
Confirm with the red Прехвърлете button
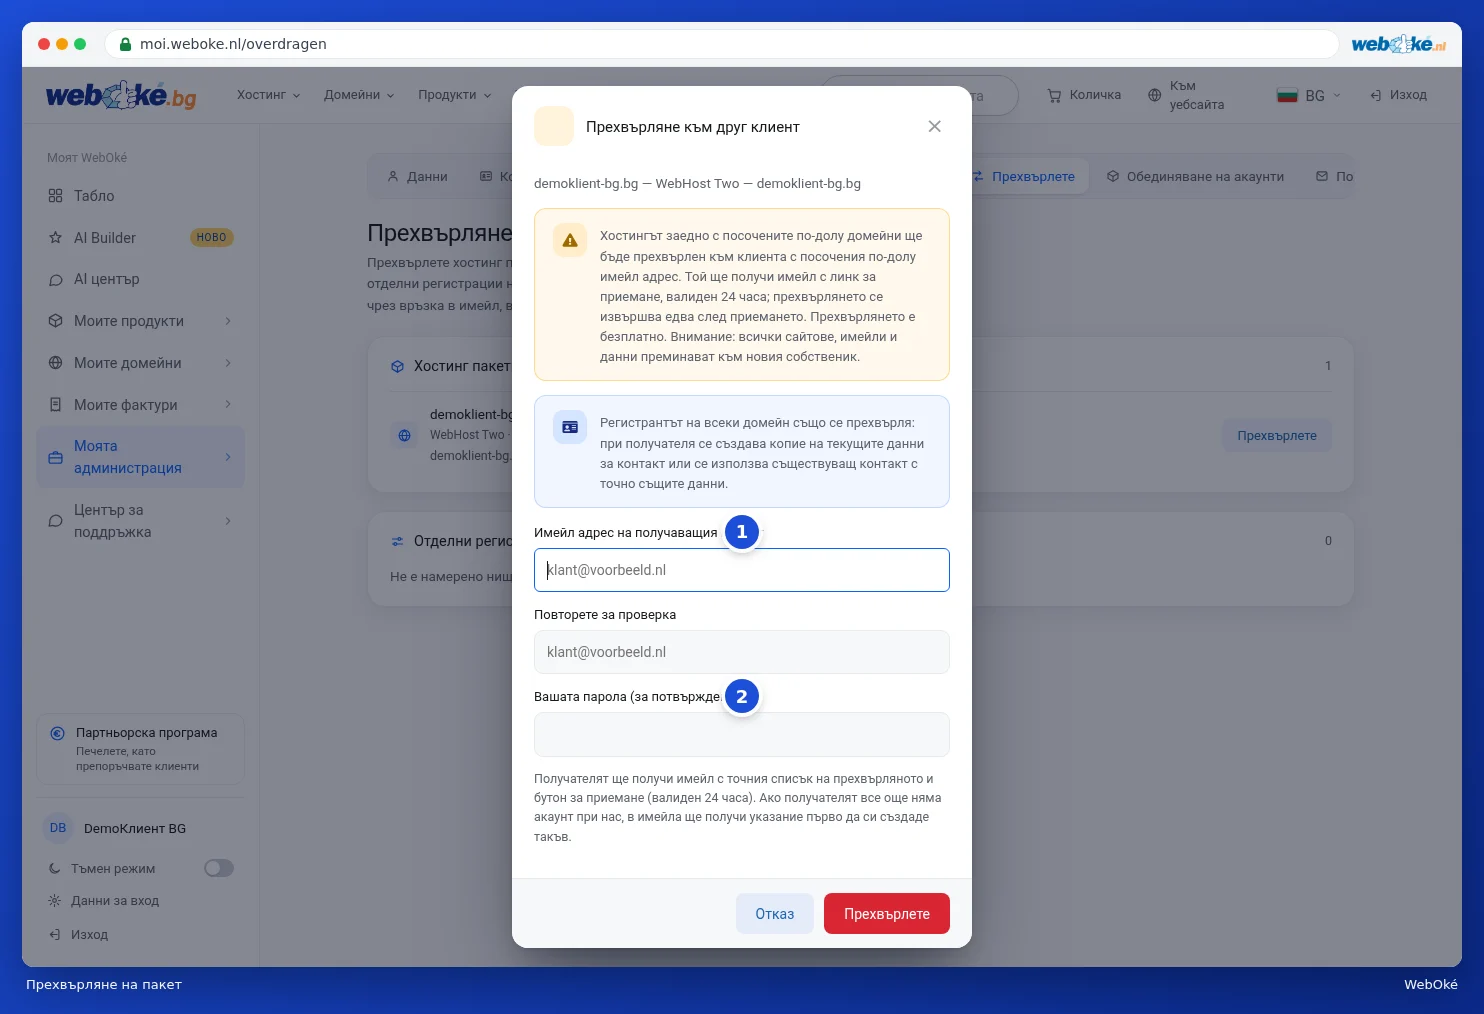click(x=886, y=914)
